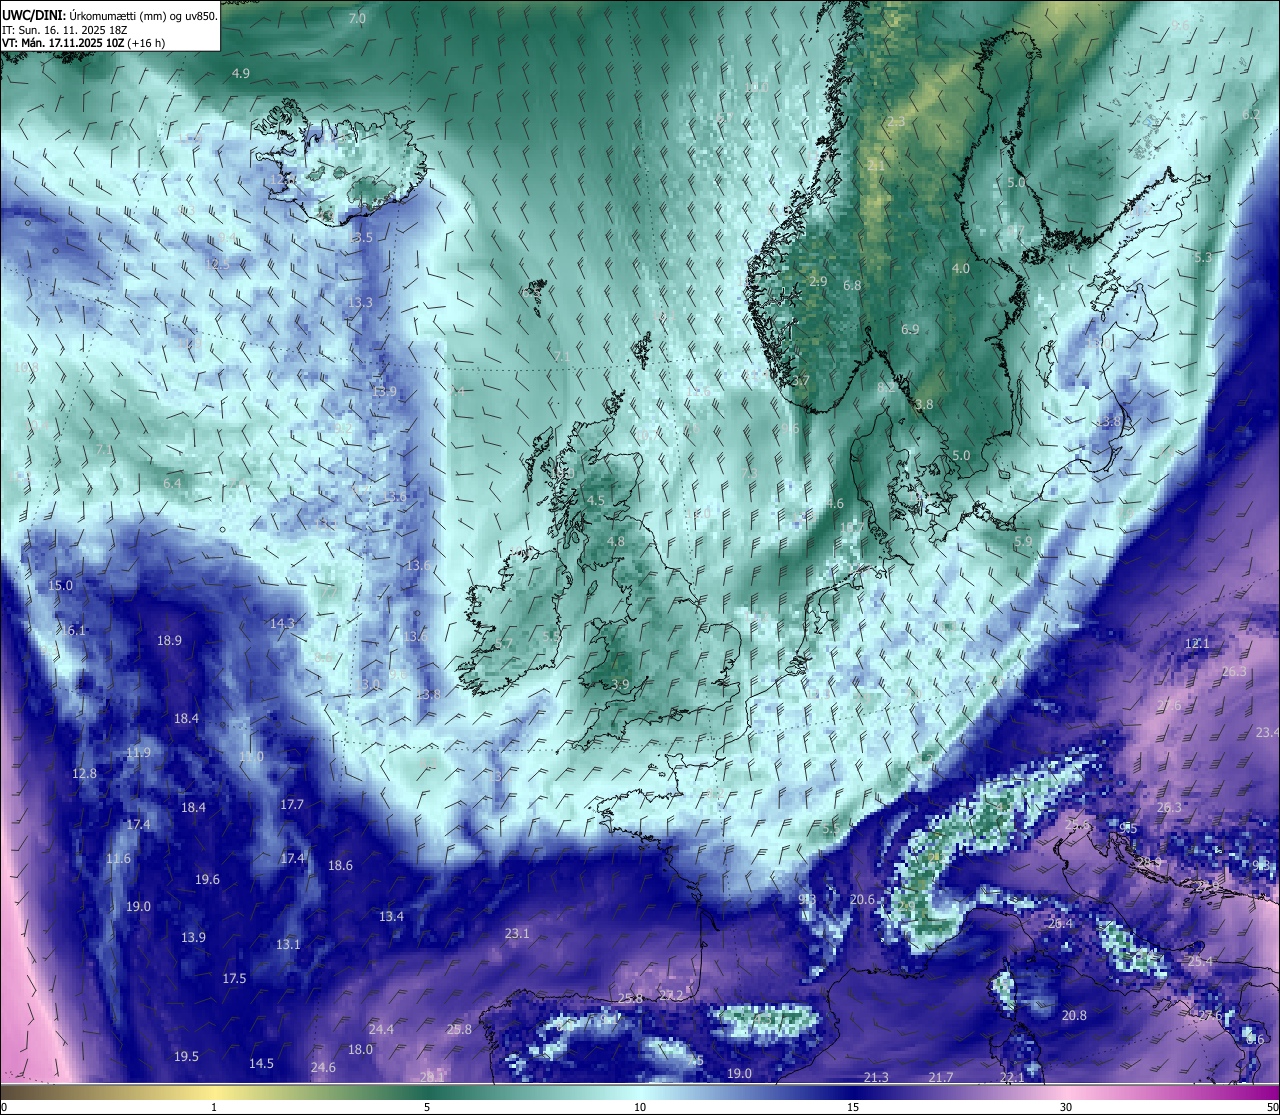This screenshot has width=1280, height=1115.
Task: Click the 5.9 value over Poland
Action: (x=1023, y=541)
